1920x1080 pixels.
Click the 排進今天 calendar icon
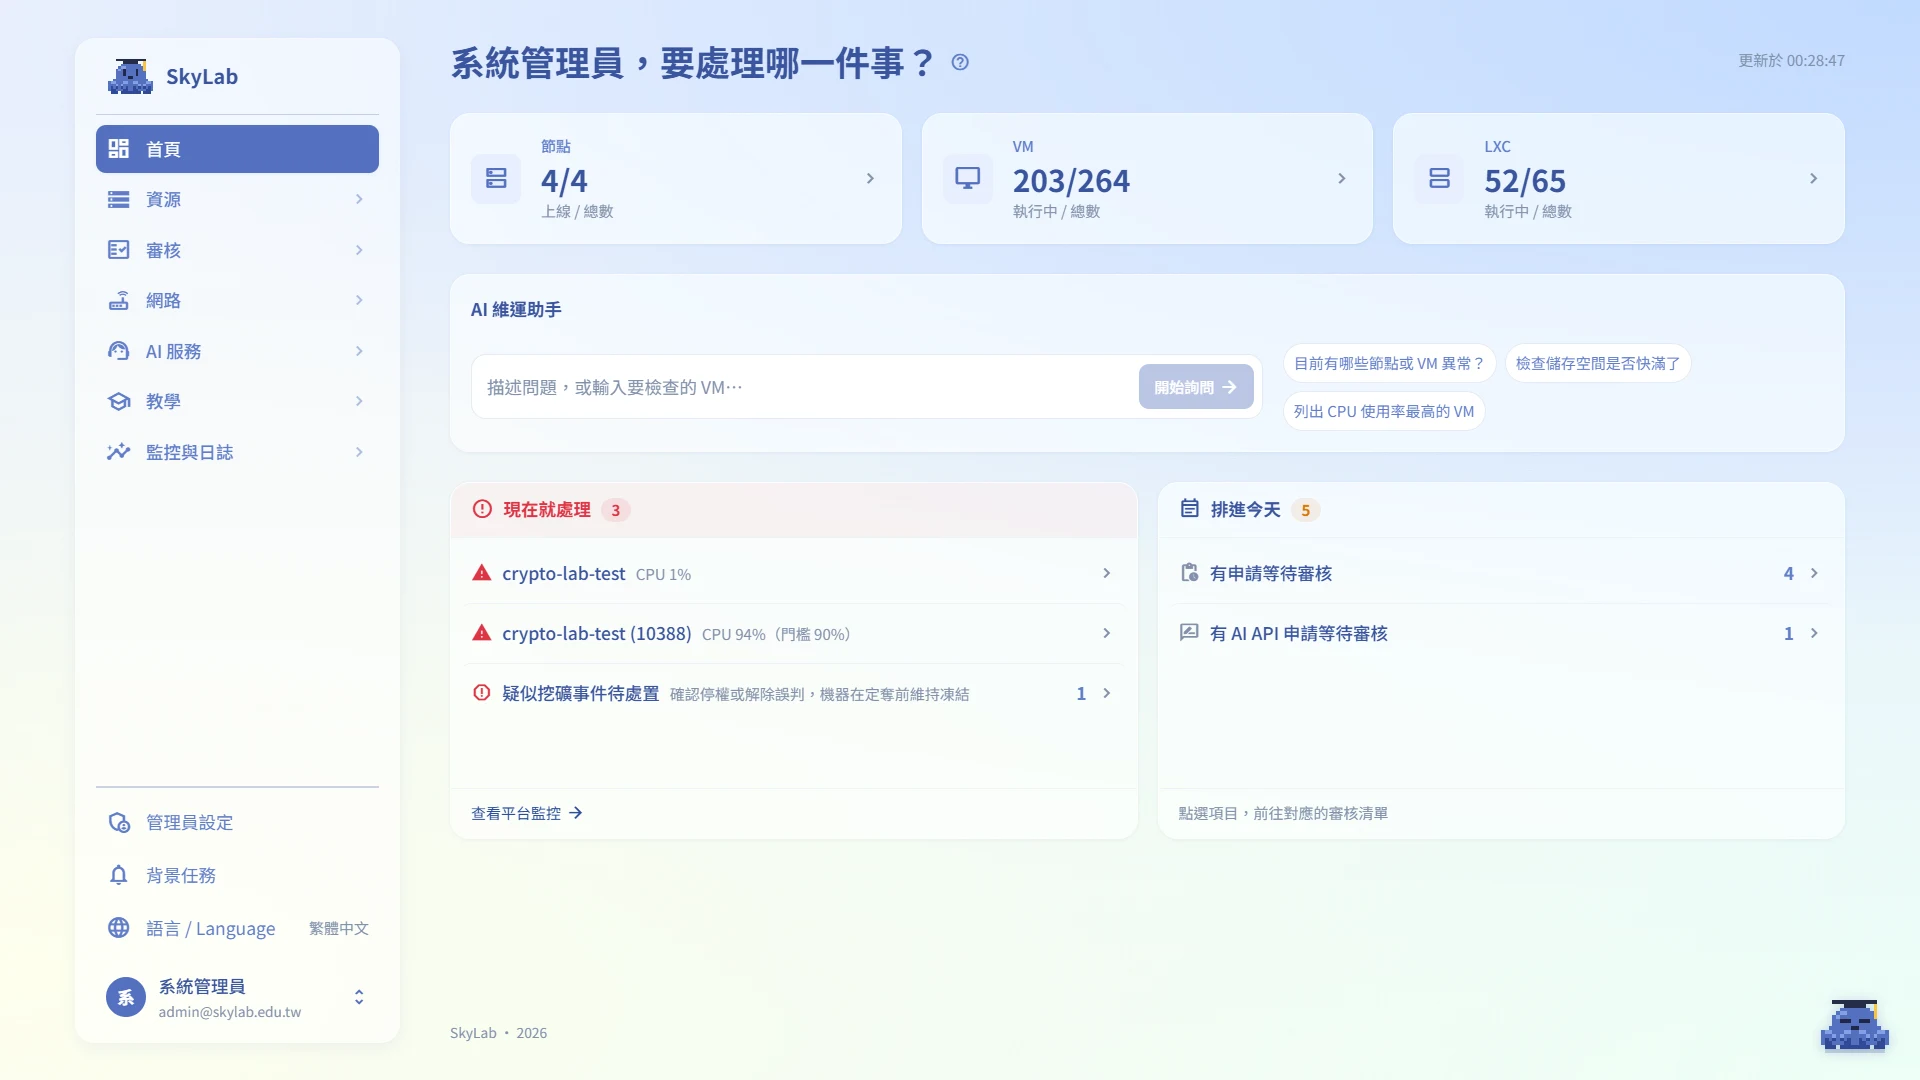pyautogui.click(x=1189, y=509)
